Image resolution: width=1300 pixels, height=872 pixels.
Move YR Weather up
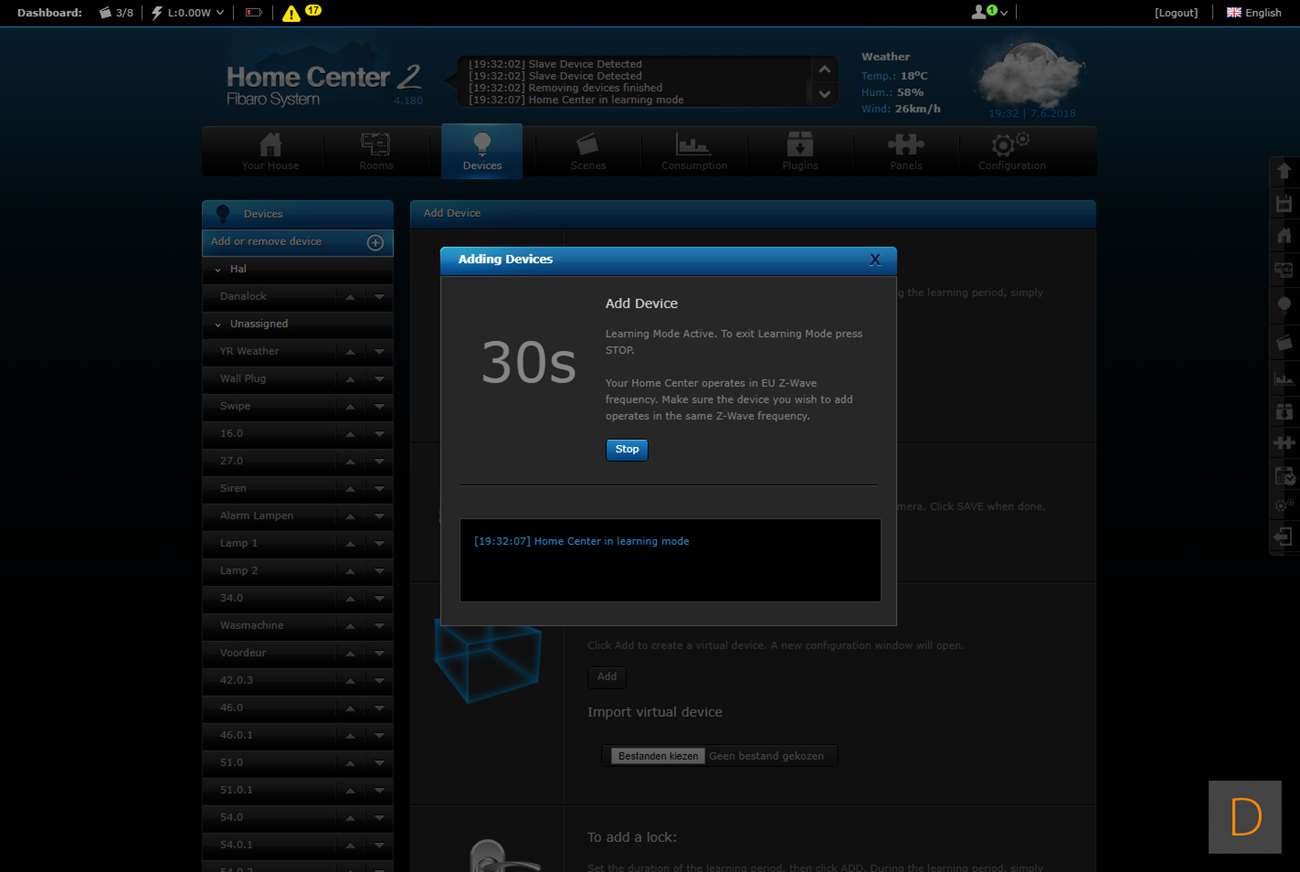350,352
